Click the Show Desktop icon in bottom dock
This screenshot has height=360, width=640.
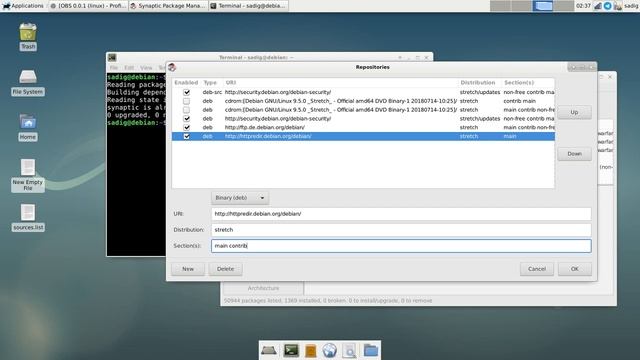pos(269,350)
